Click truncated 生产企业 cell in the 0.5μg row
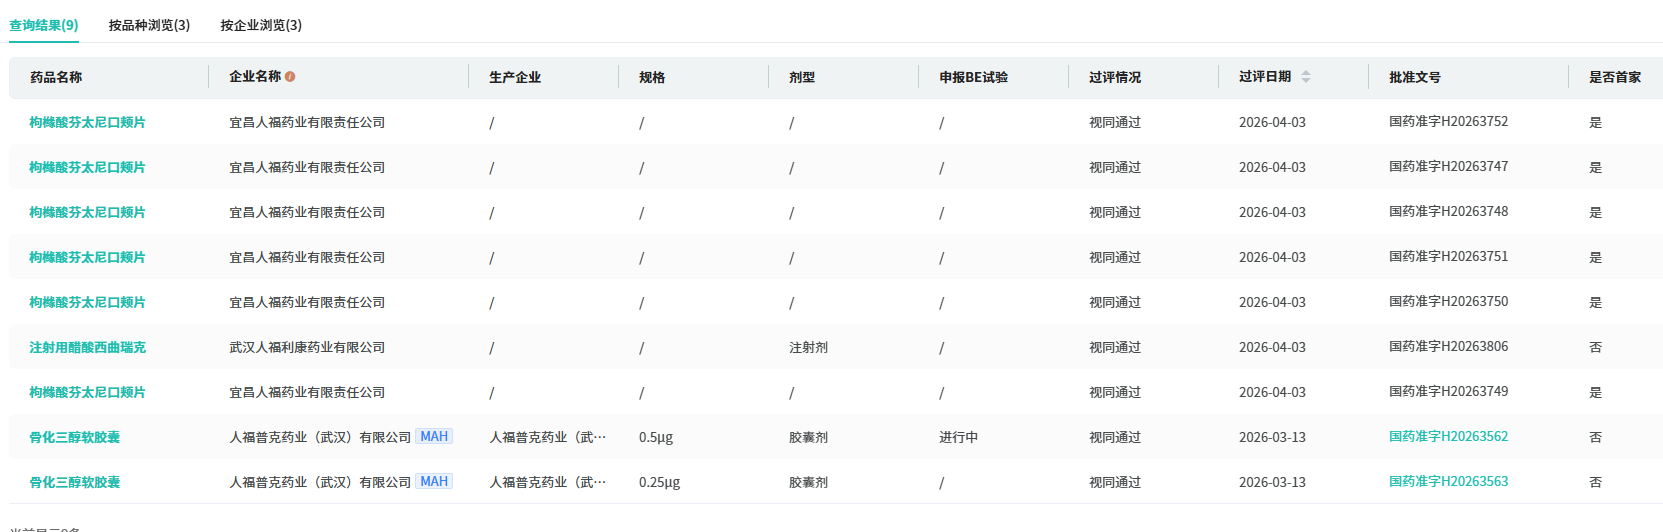 pyautogui.click(x=547, y=437)
